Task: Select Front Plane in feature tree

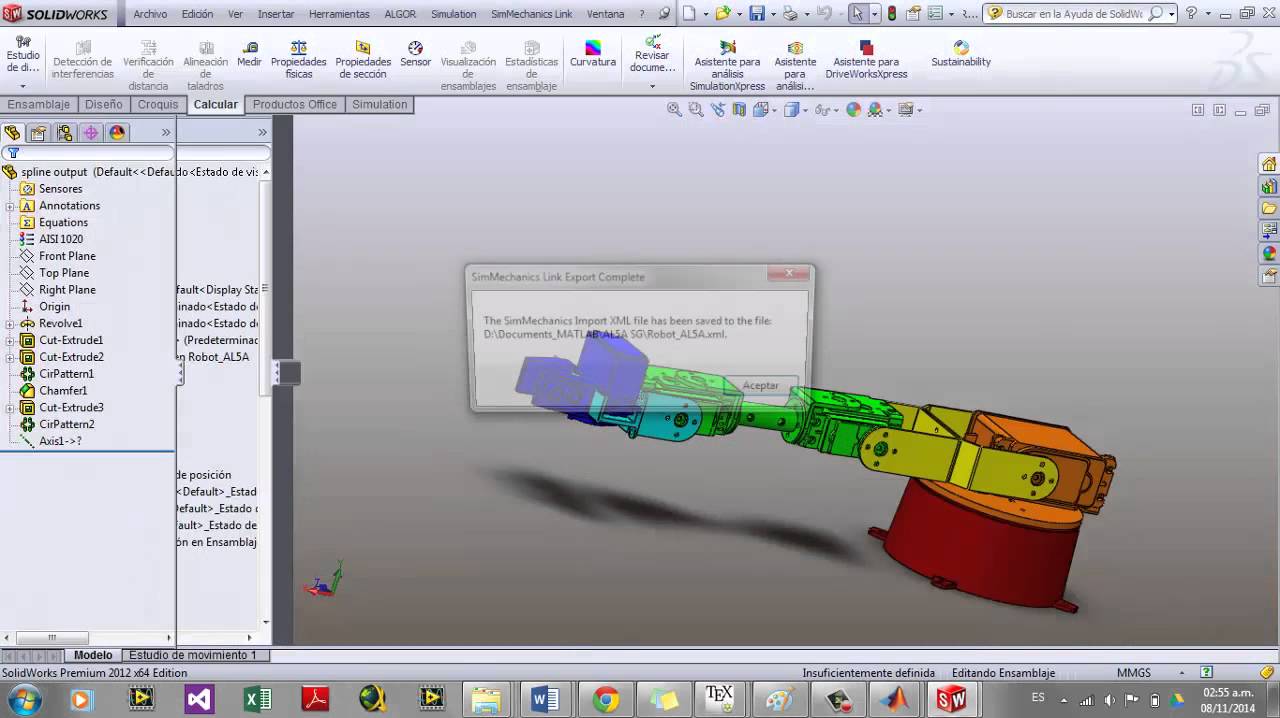Action: coord(67,256)
